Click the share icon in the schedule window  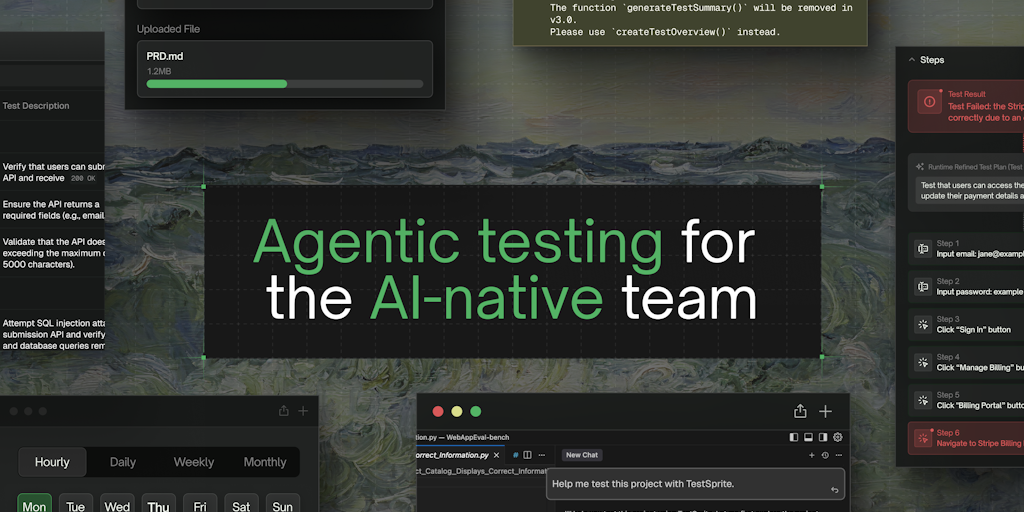click(x=283, y=411)
